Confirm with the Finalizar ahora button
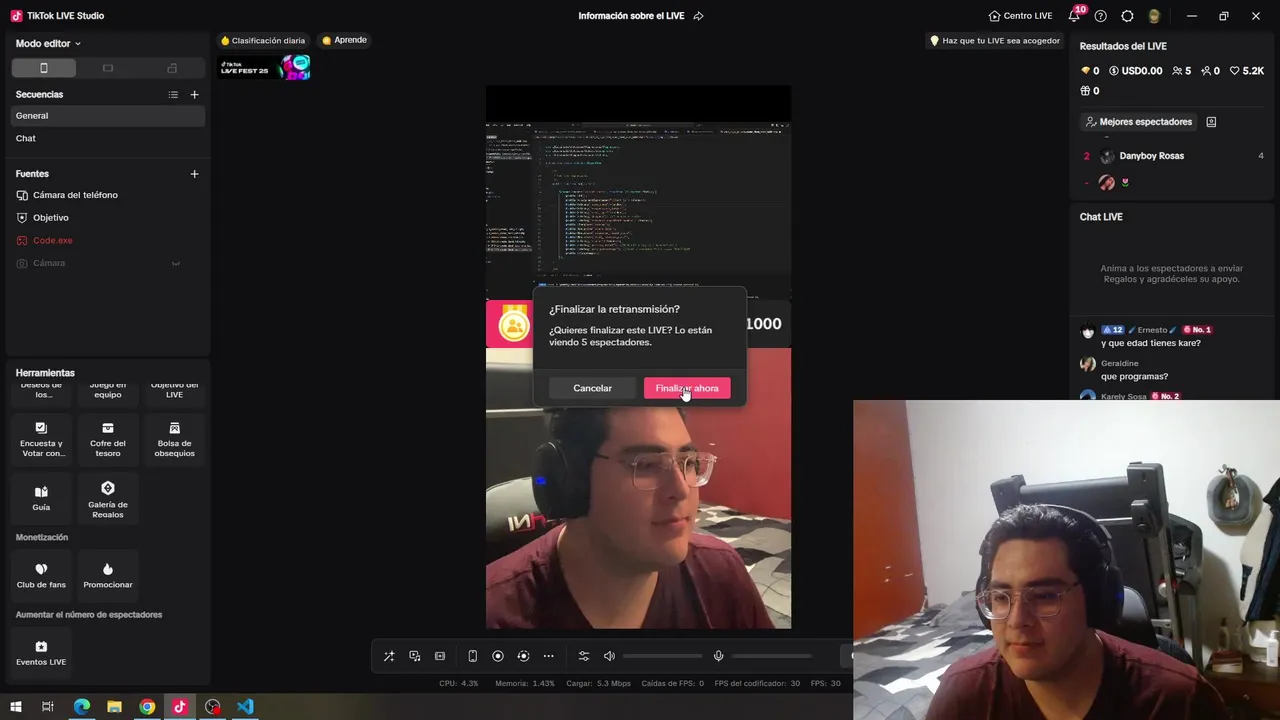The width and height of the screenshot is (1280, 720). tap(687, 388)
